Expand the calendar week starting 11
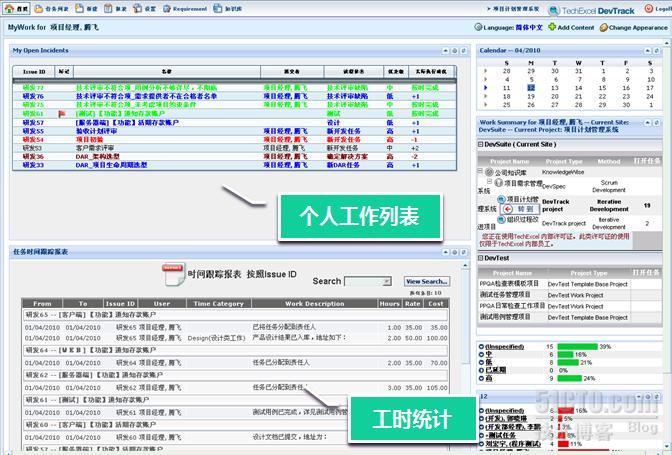The image size is (672, 455). [x=486, y=88]
